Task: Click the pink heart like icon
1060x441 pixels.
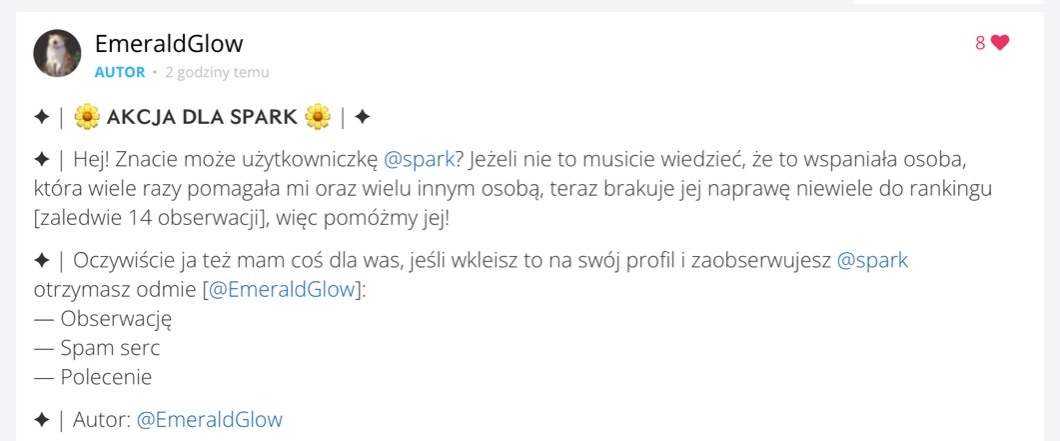Action: (x=1000, y=43)
